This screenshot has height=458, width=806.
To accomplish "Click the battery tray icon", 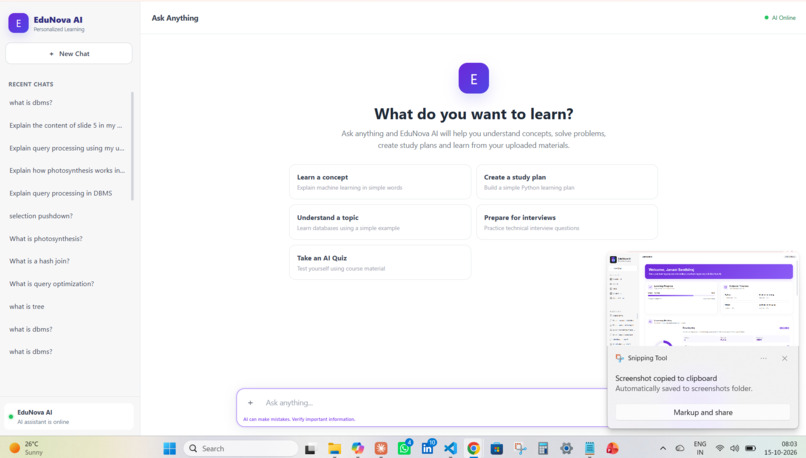I will 750,449.
